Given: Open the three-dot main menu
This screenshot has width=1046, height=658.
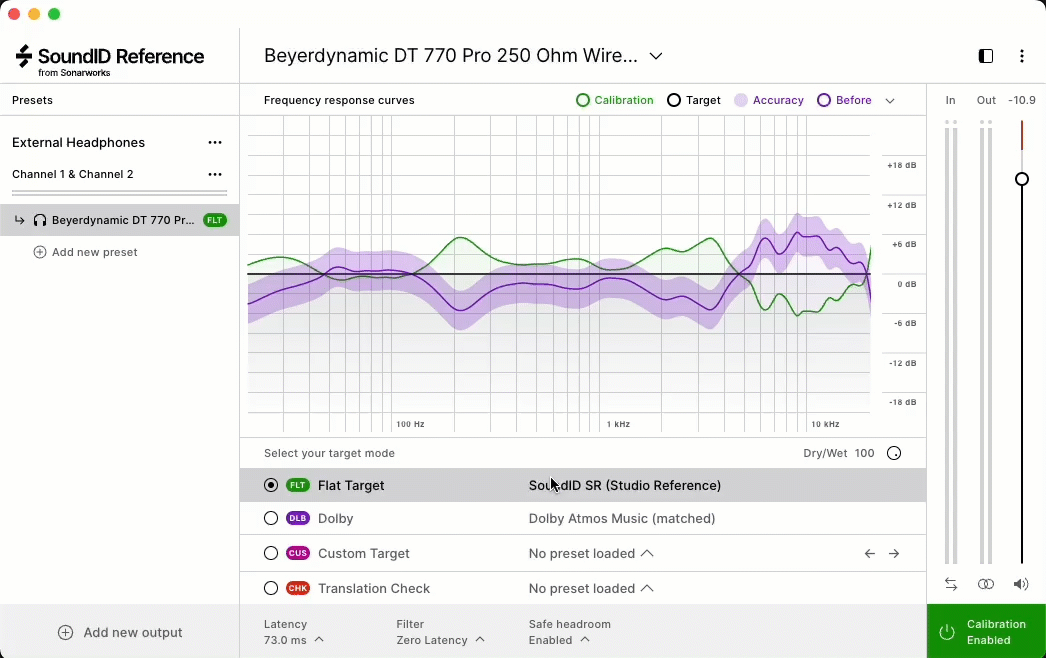Looking at the screenshot, I should (x=1021, y=56).
